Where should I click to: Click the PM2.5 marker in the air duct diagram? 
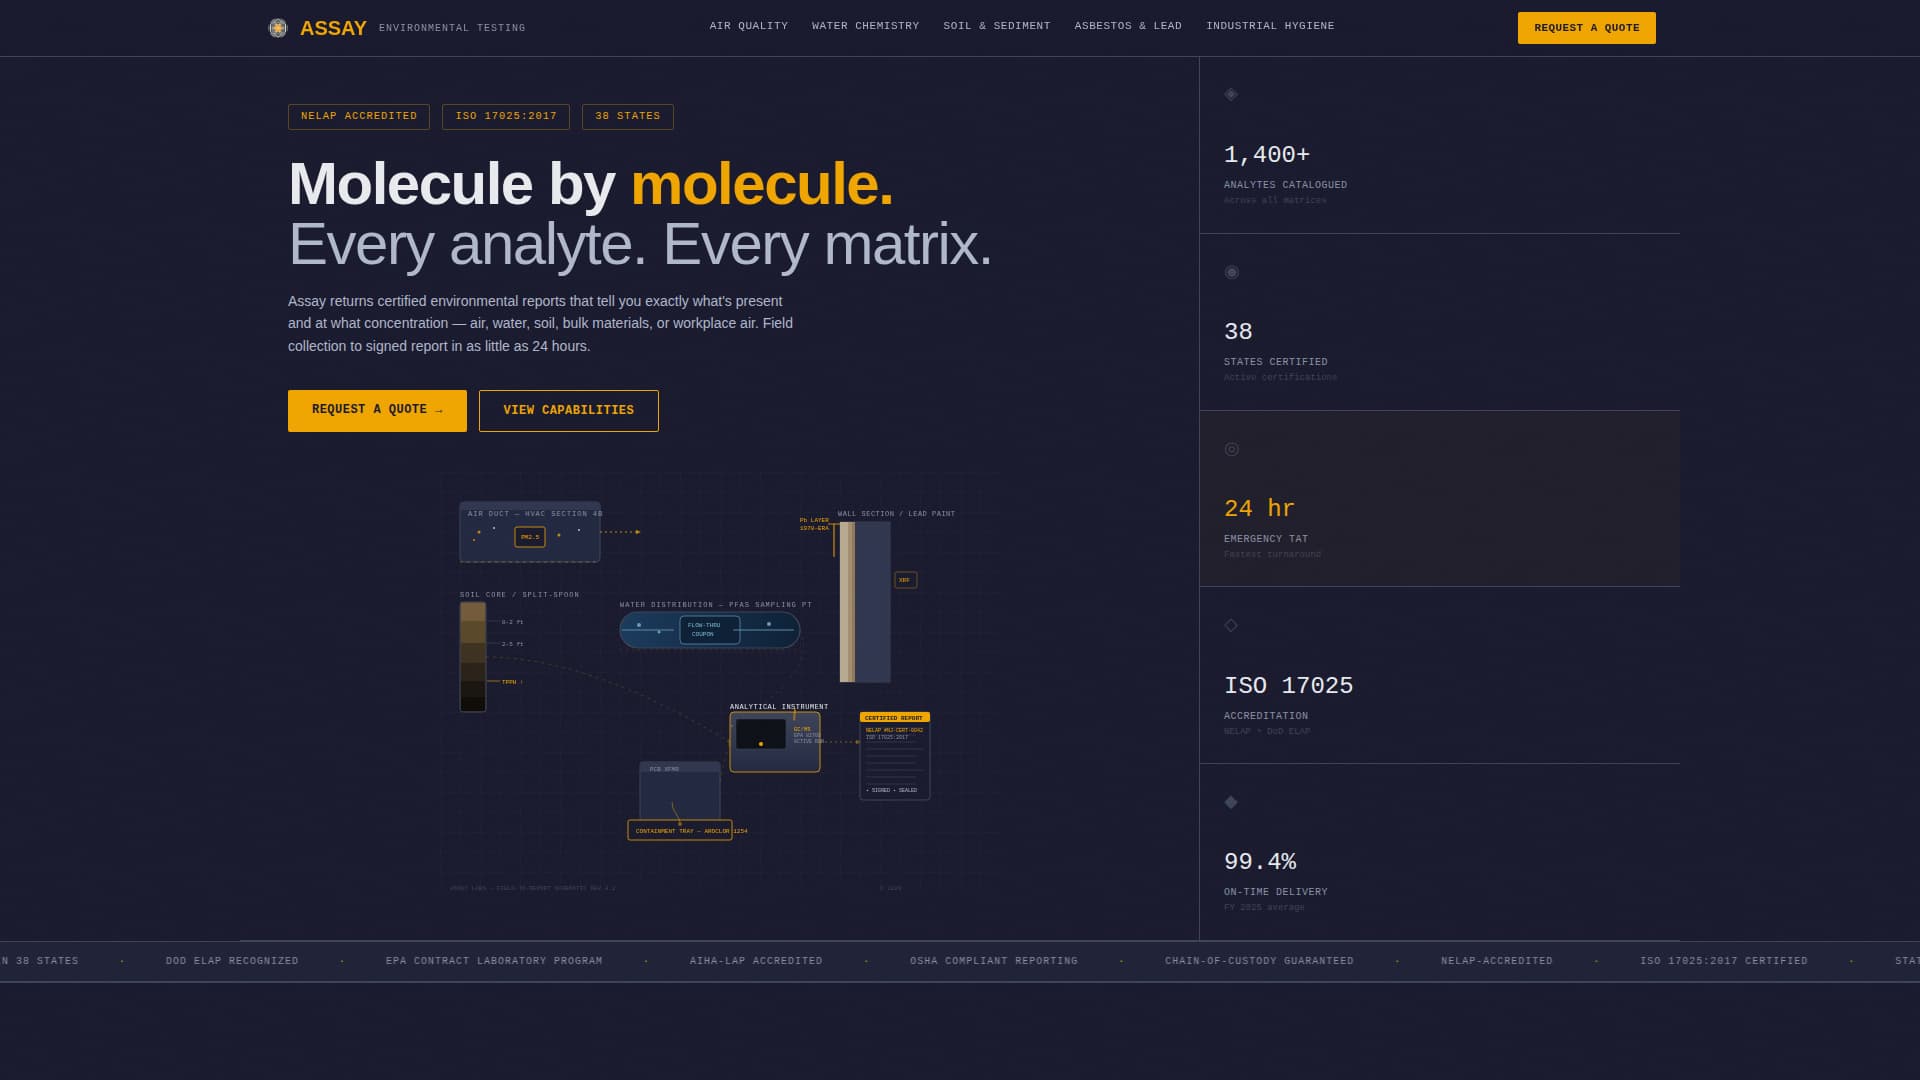(529, 536)
